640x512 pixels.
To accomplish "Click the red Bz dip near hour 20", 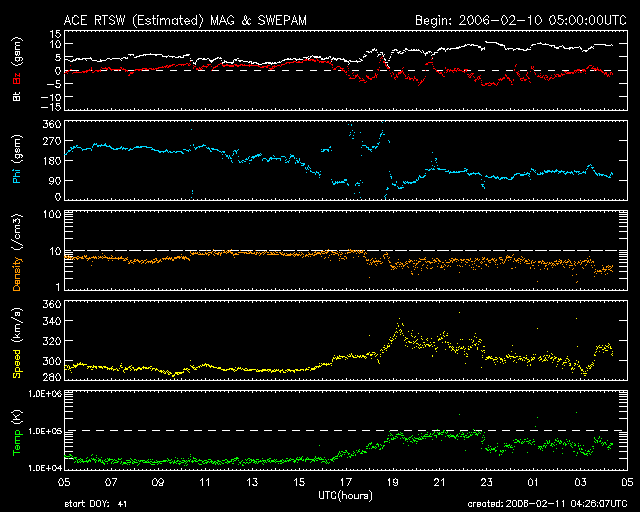I will (x=419, y=84).
